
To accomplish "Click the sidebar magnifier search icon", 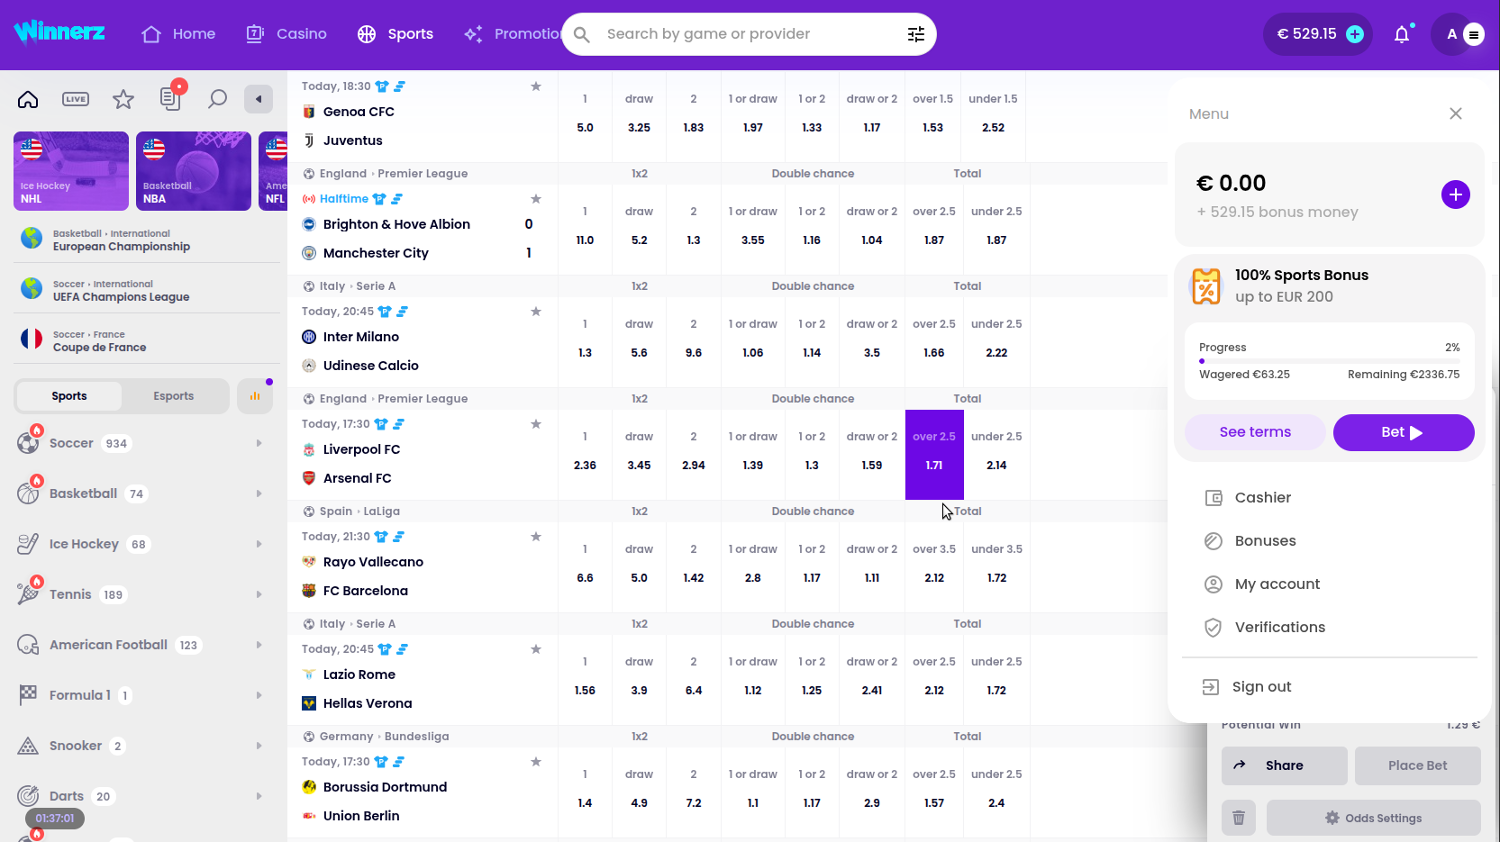I will pos(217,99).
